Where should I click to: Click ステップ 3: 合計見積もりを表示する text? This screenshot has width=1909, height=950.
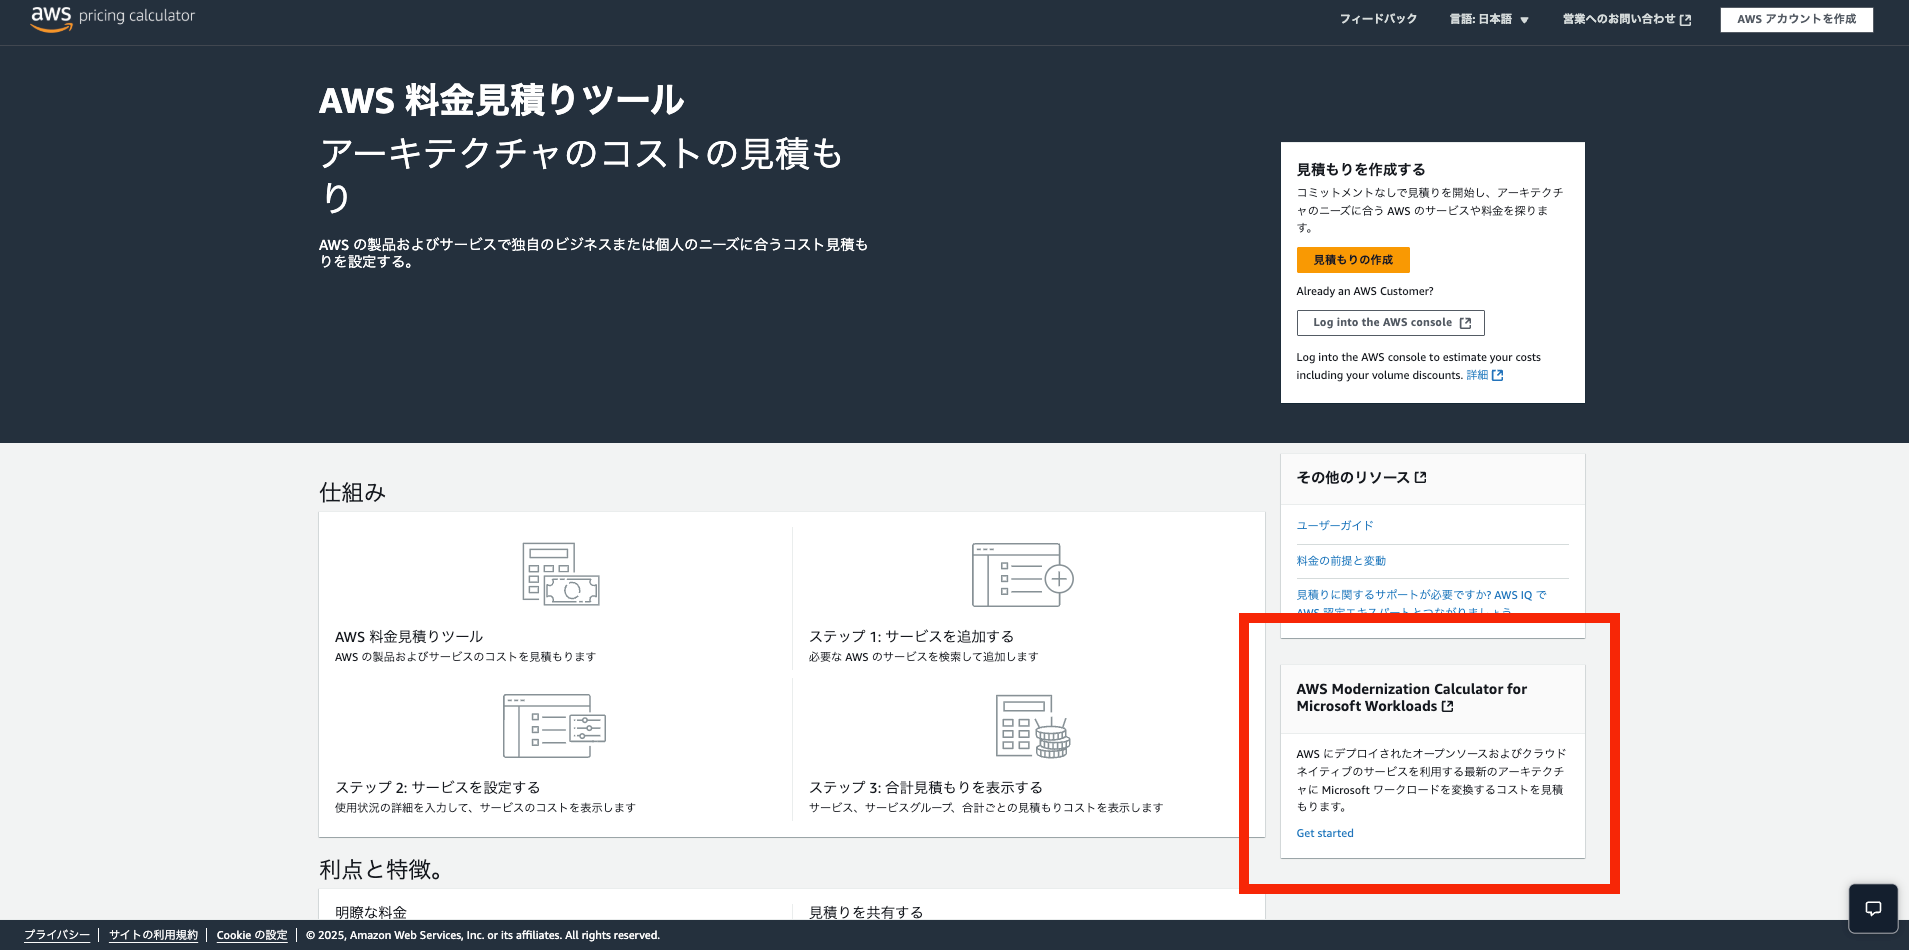[926, 787]
